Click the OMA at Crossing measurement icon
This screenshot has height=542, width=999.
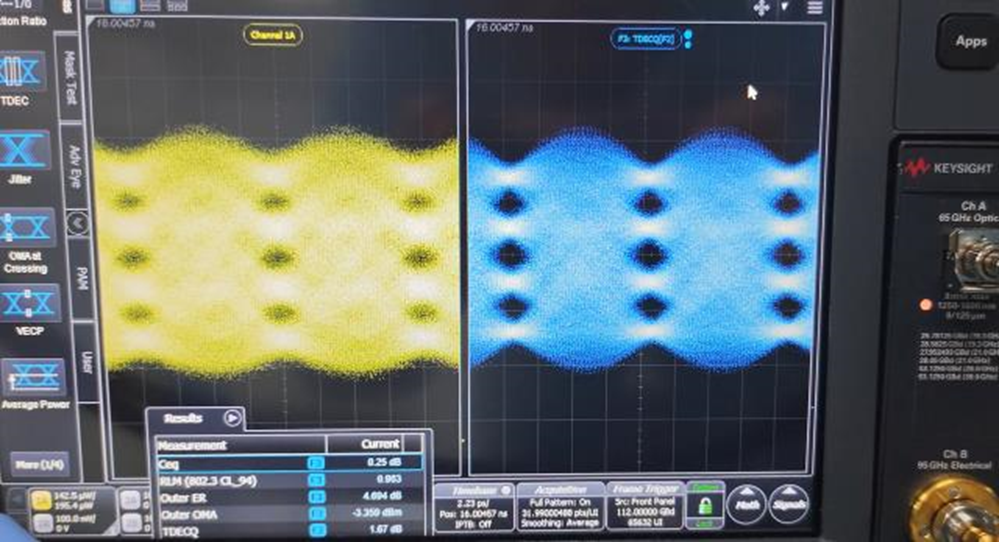pyautogui.click(x=25, y=230)
